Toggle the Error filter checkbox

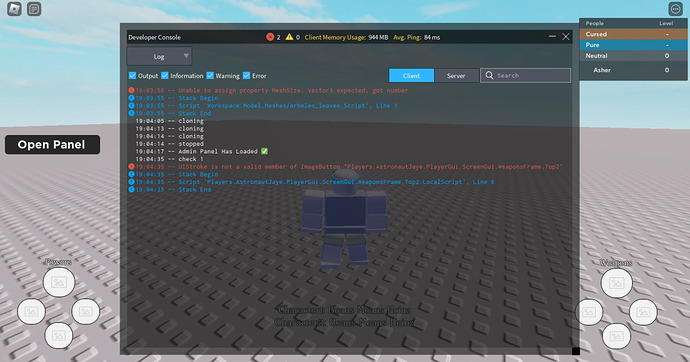point(246,76)
